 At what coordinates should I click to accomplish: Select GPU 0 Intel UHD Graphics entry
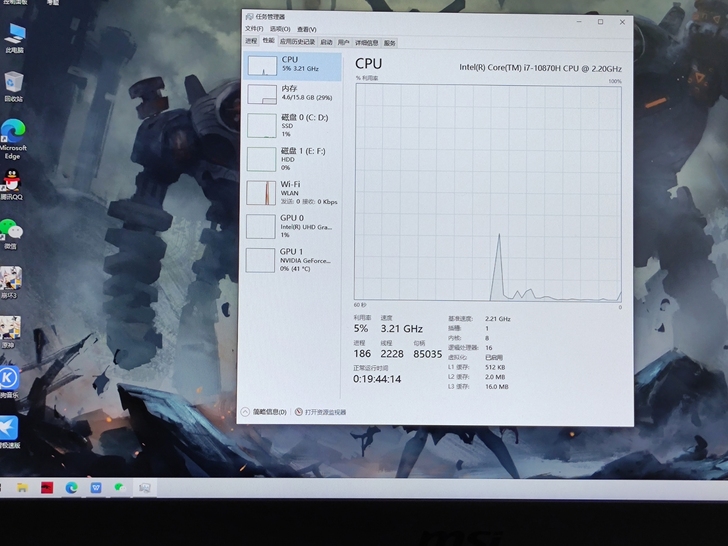tap(292, 226)
